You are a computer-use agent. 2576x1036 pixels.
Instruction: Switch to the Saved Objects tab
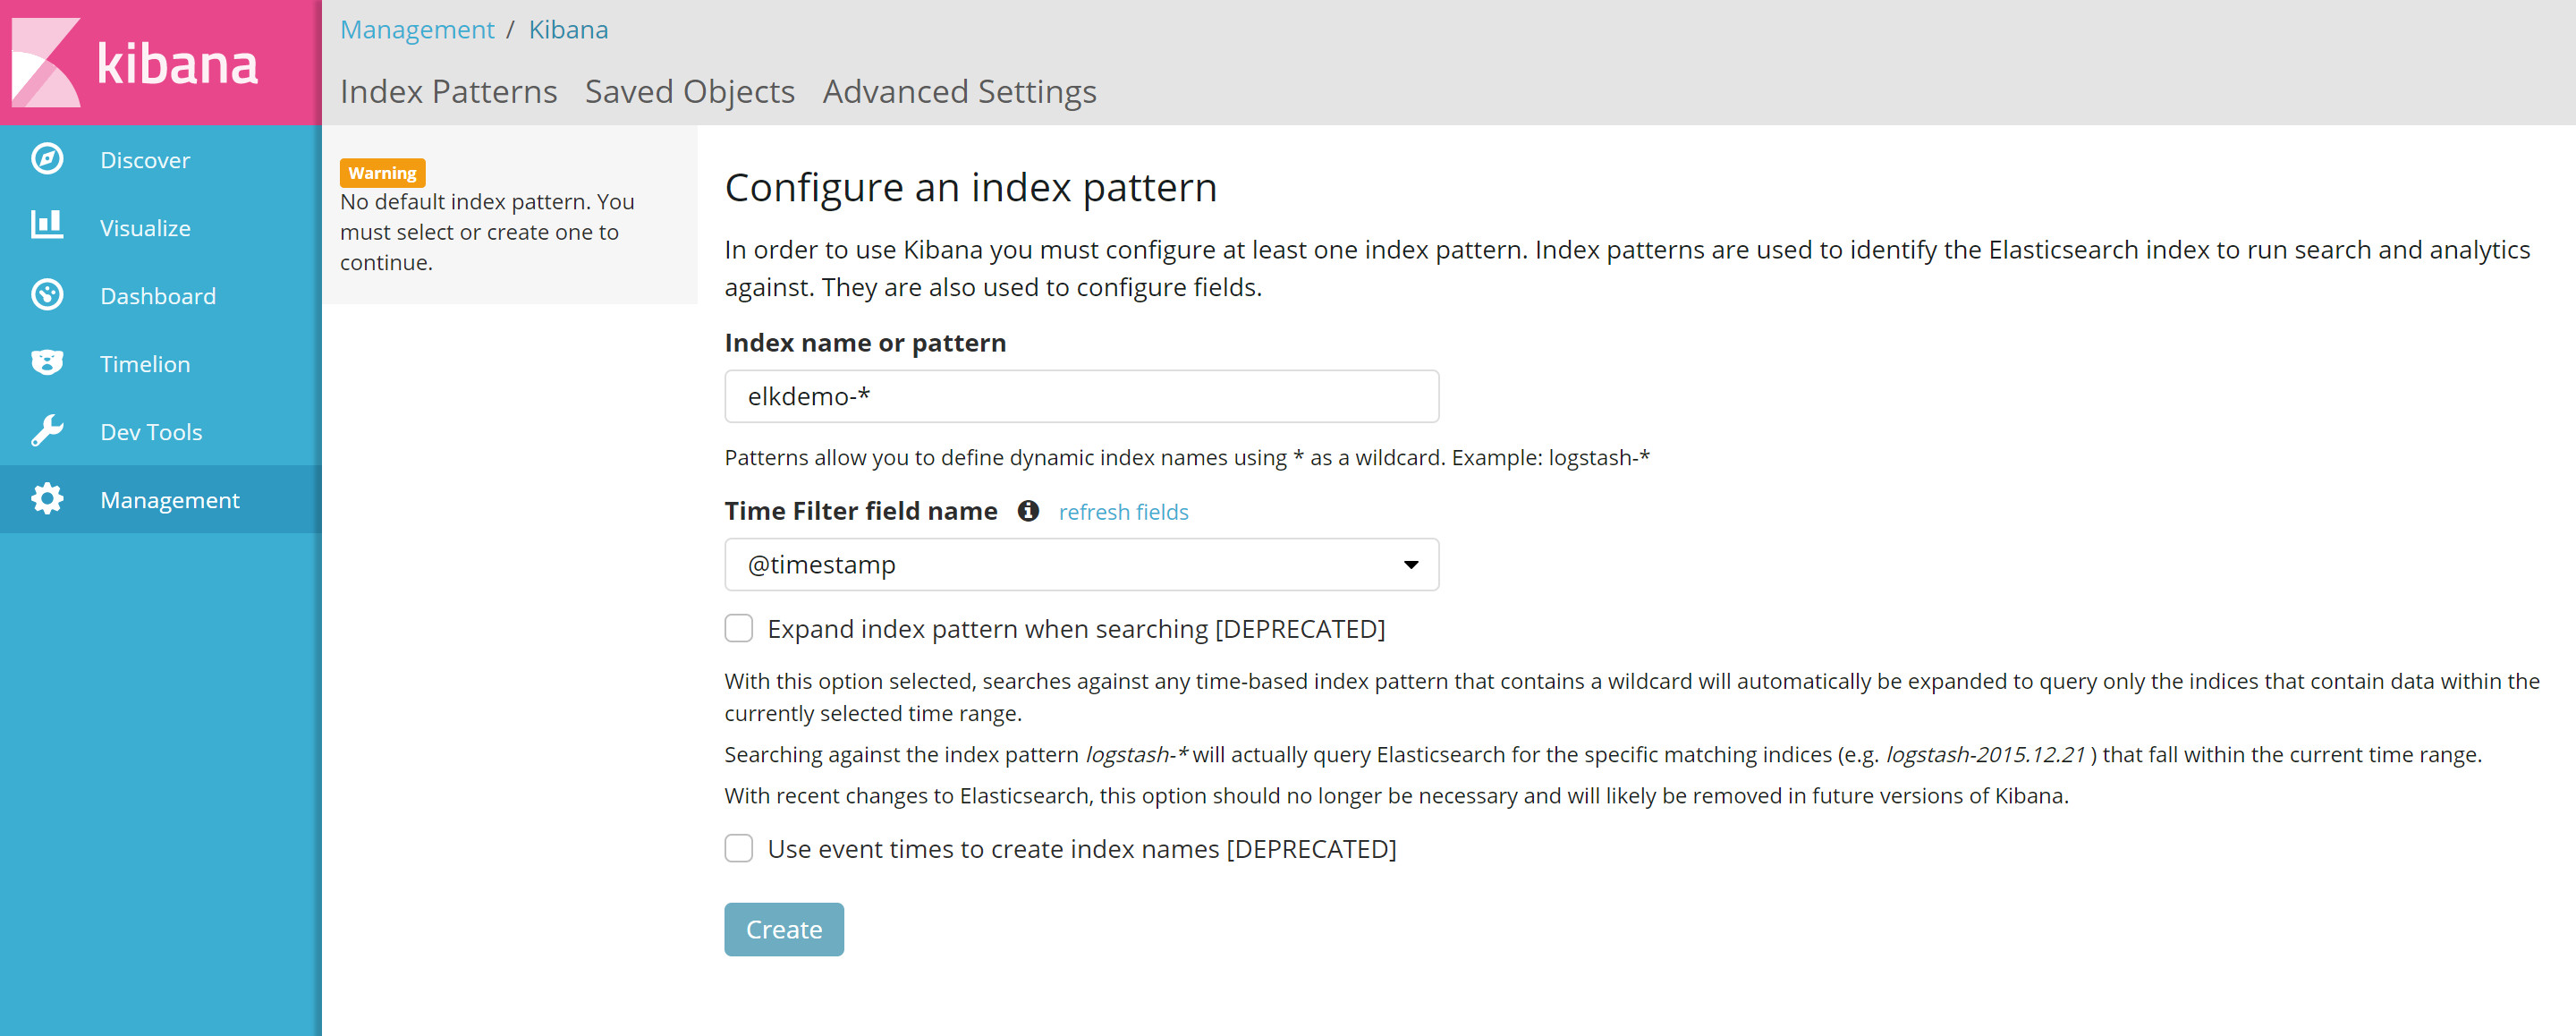coord(689,91)
